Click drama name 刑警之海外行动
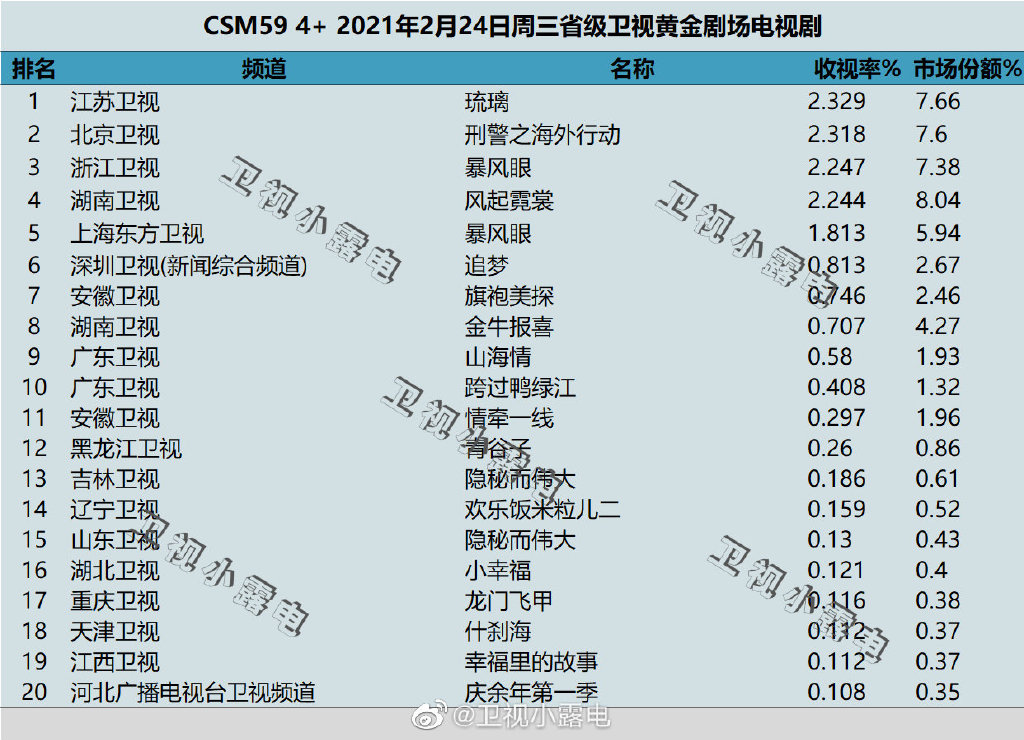This screenshot has width=1024, height=740. coord(542,135)
